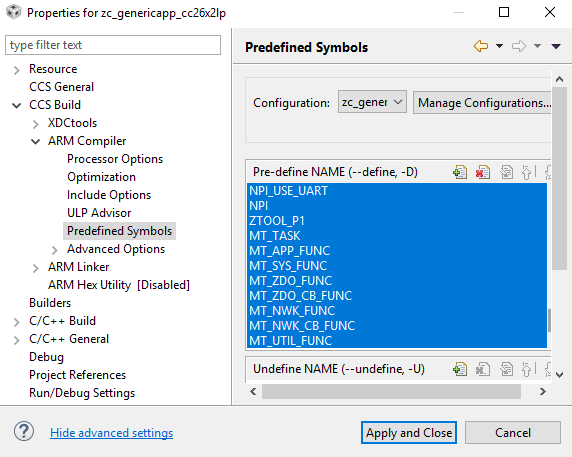This screenshot has width=572, height=457.
Task: Select the ZTOOL_P1 symbol
Action: (397, 221)
